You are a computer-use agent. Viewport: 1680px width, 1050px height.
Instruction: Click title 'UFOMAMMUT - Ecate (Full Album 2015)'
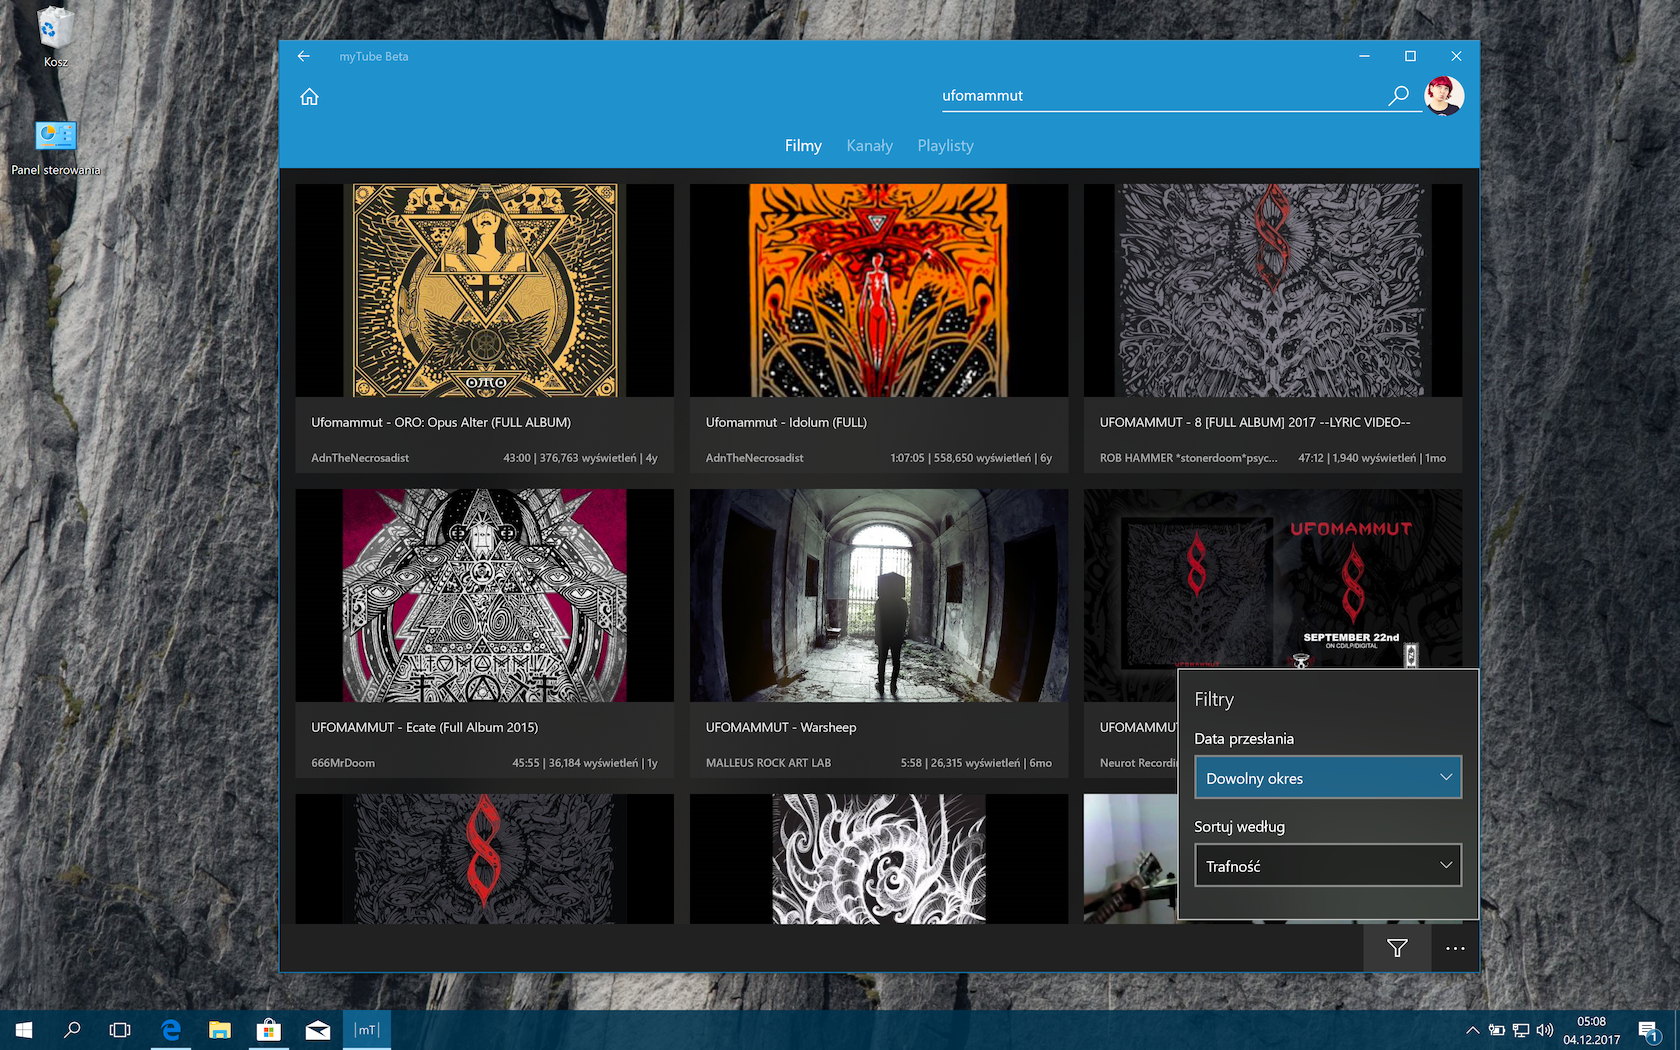[424, 728]
